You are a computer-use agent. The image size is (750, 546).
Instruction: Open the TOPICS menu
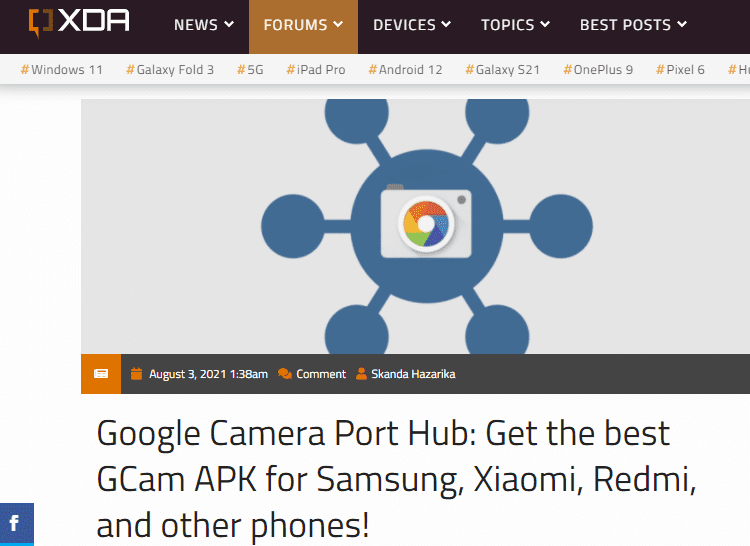tap(515, 25)
